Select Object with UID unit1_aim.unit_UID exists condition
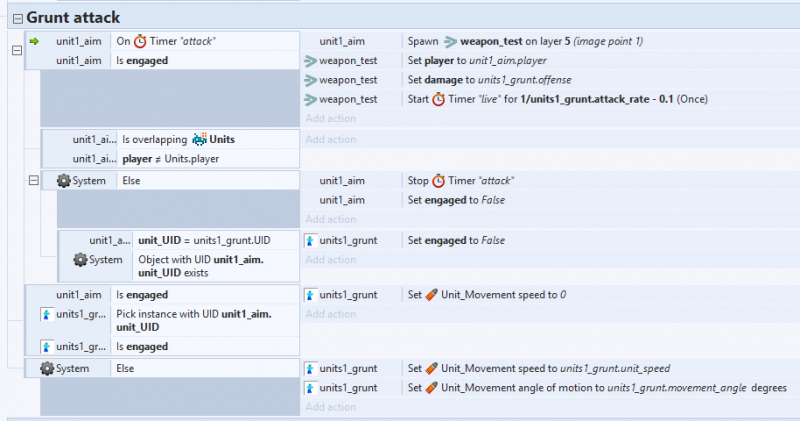 coord(201,266)
